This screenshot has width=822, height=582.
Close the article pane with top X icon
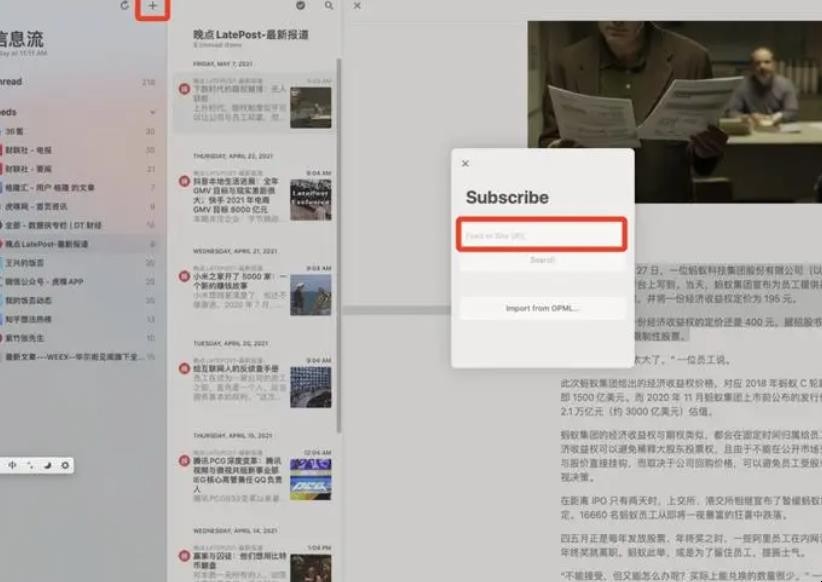[358, 6]
